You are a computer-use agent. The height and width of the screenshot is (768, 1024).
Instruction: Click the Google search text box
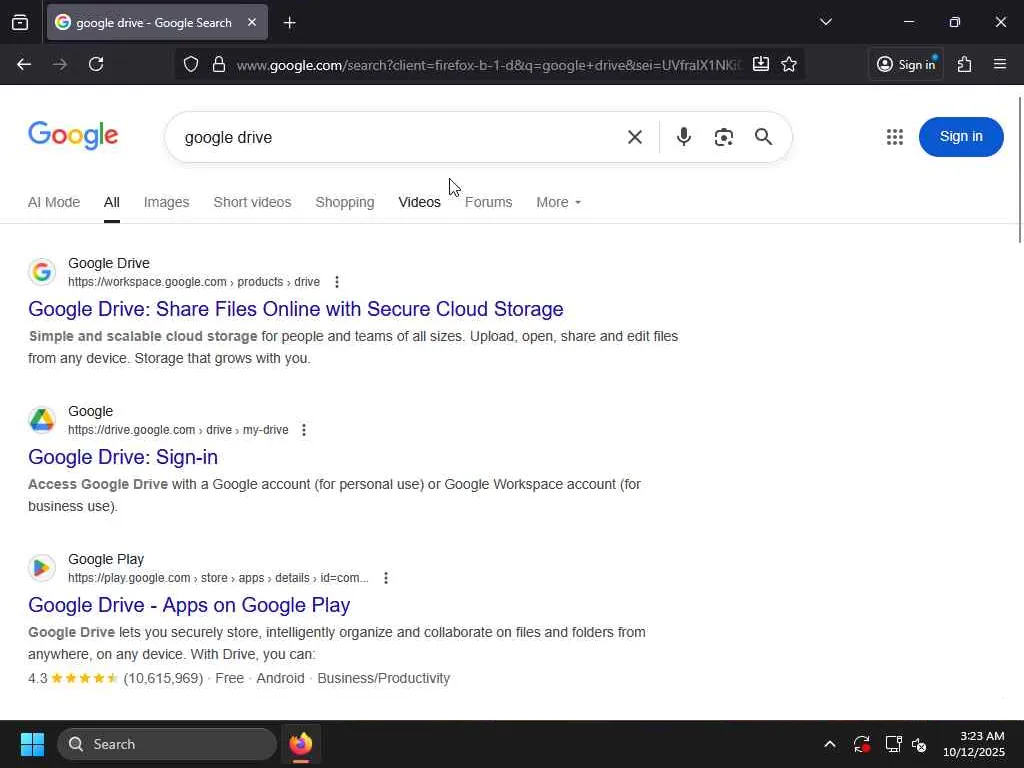coord(398,137)
